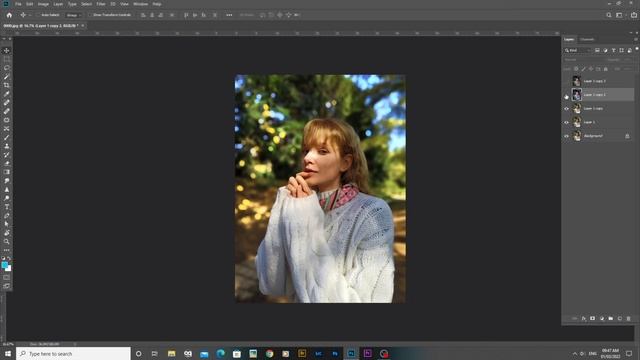Hide Layer 1 with eye icon
The image size is (640, 360).
pos(567,122)
